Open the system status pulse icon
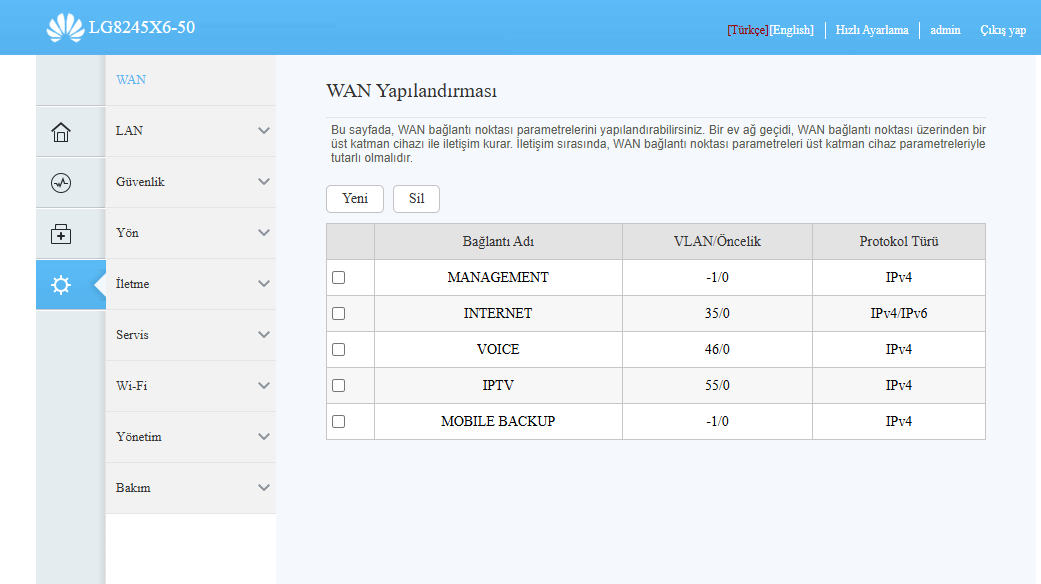Image resolution: width=1041 pixels, height=584 pixels. [x=61, y=182]
